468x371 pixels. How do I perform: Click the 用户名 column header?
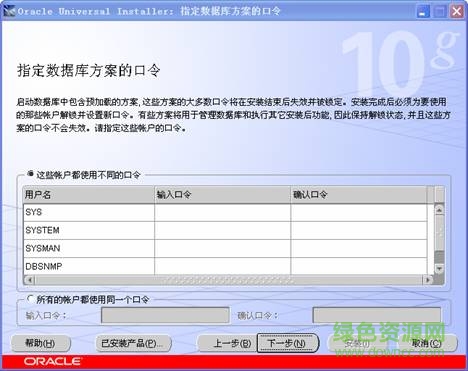point(89,195)
